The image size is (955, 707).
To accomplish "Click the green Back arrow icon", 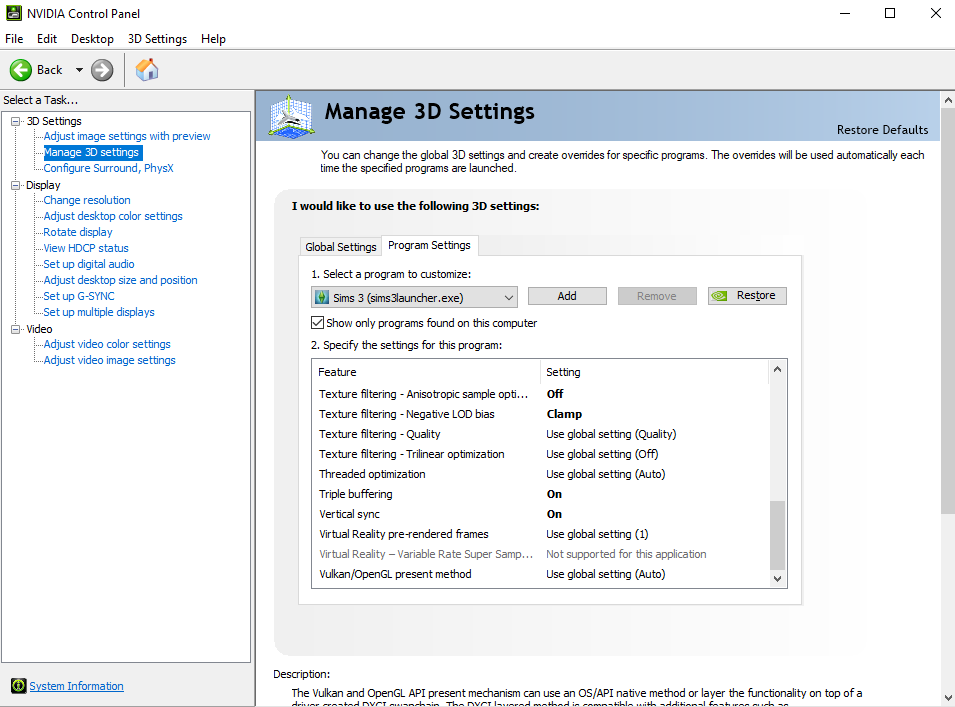I will [x=21, y=70].
